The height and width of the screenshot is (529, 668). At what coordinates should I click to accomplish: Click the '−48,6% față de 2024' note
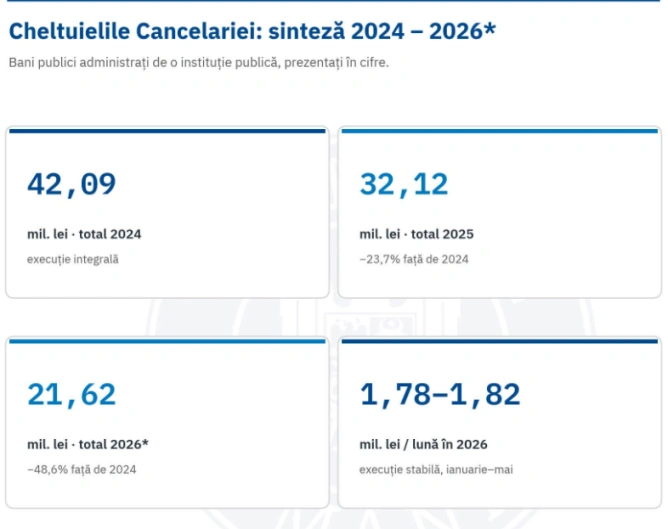(x=81, y=470)
